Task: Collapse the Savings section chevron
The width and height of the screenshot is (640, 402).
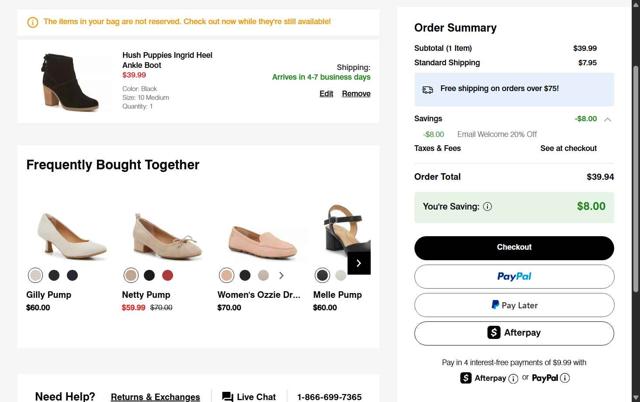Action: click(x=607, y=119)
